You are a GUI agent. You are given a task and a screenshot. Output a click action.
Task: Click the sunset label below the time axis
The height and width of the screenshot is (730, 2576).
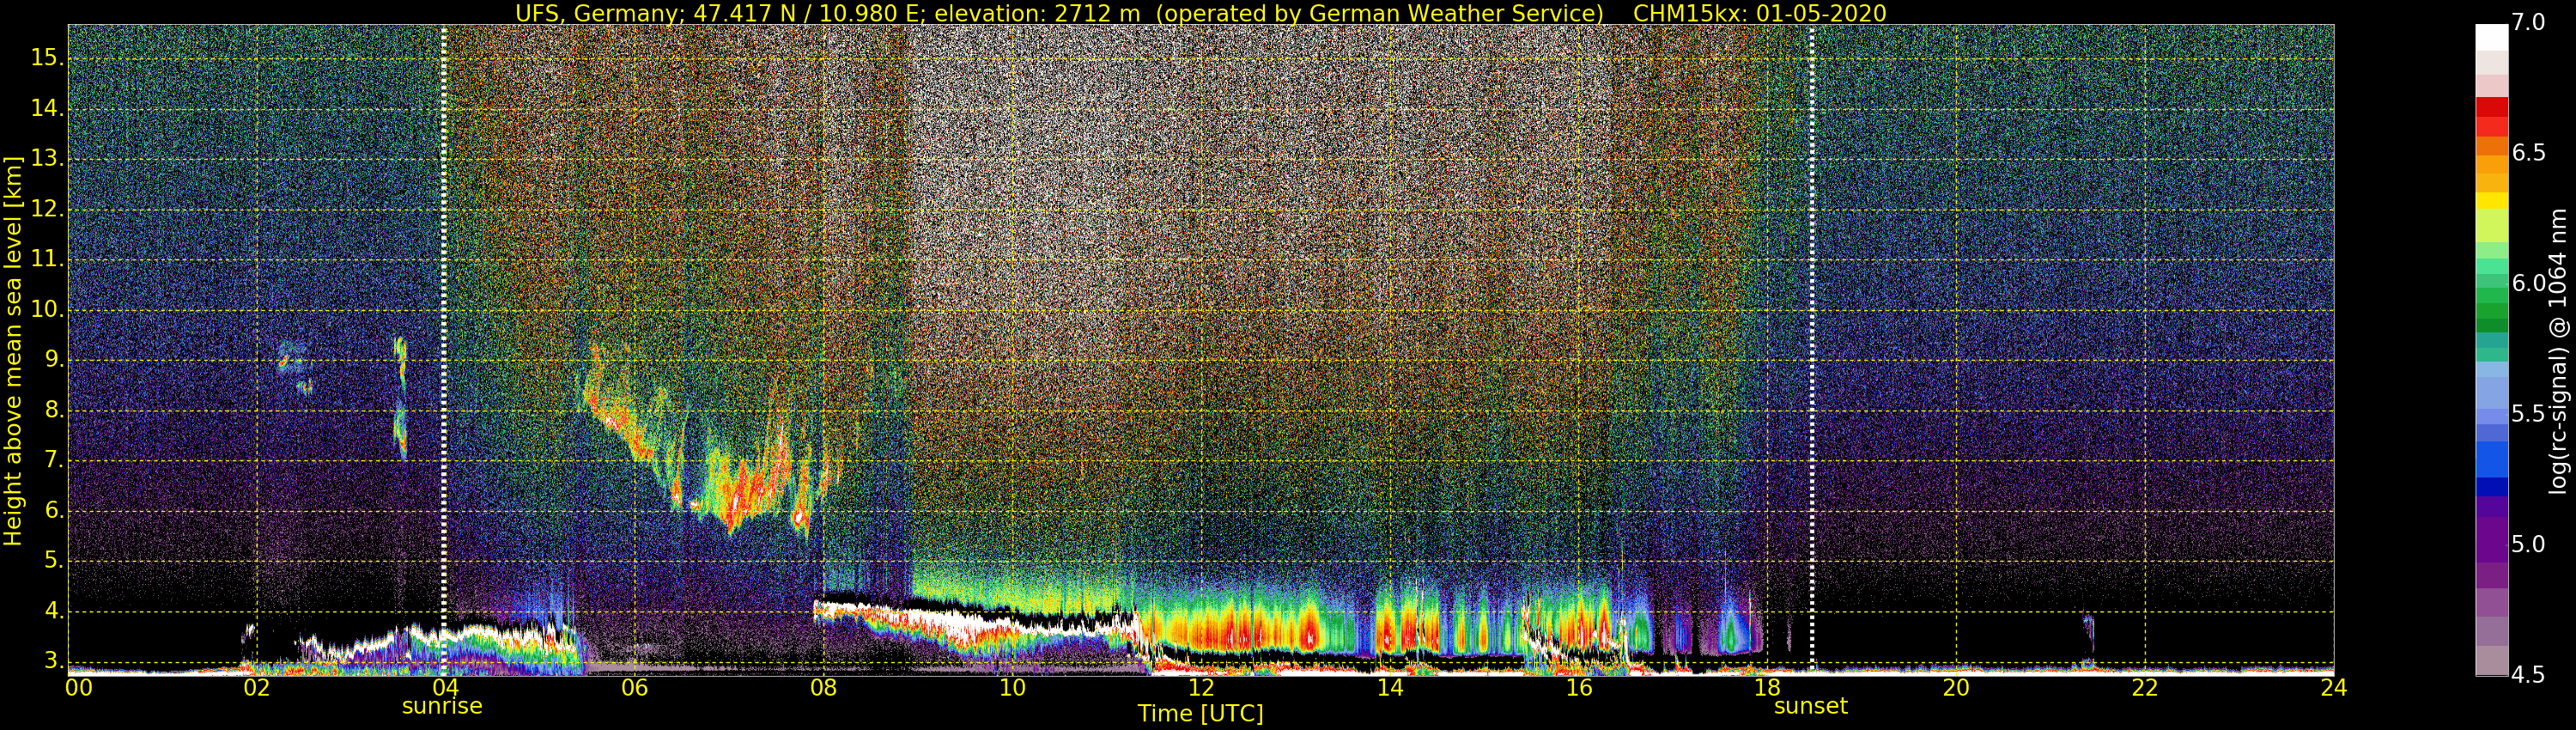1810,706
